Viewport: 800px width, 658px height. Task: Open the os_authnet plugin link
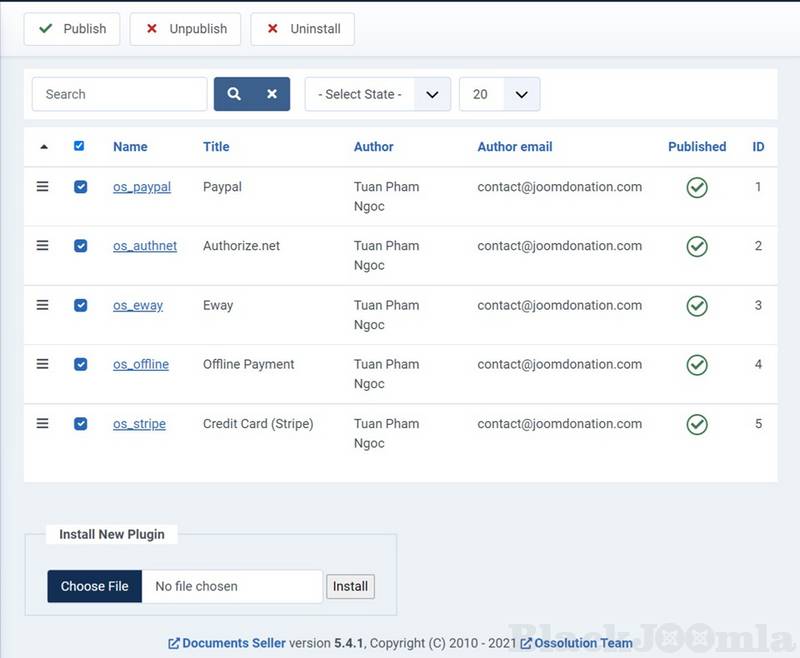[145, 246]
